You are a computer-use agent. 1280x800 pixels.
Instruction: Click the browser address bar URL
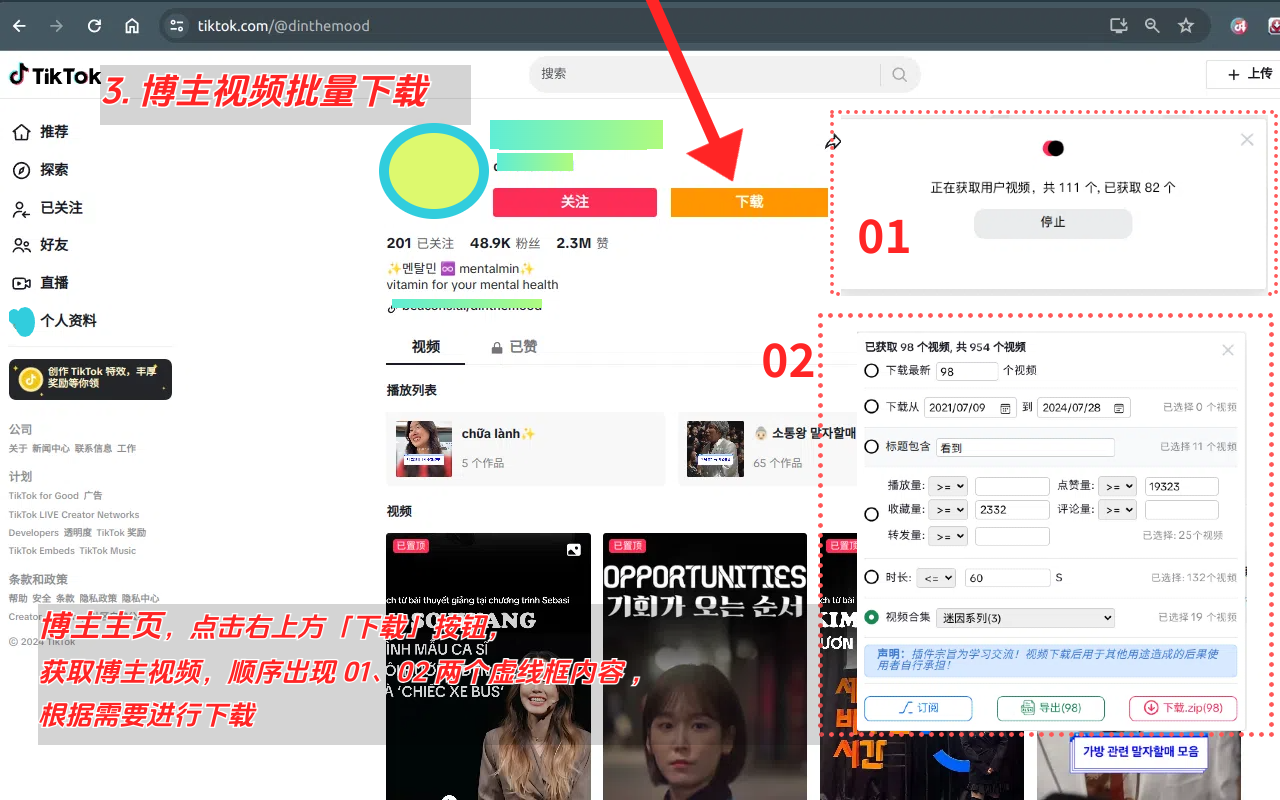(284, 26)
